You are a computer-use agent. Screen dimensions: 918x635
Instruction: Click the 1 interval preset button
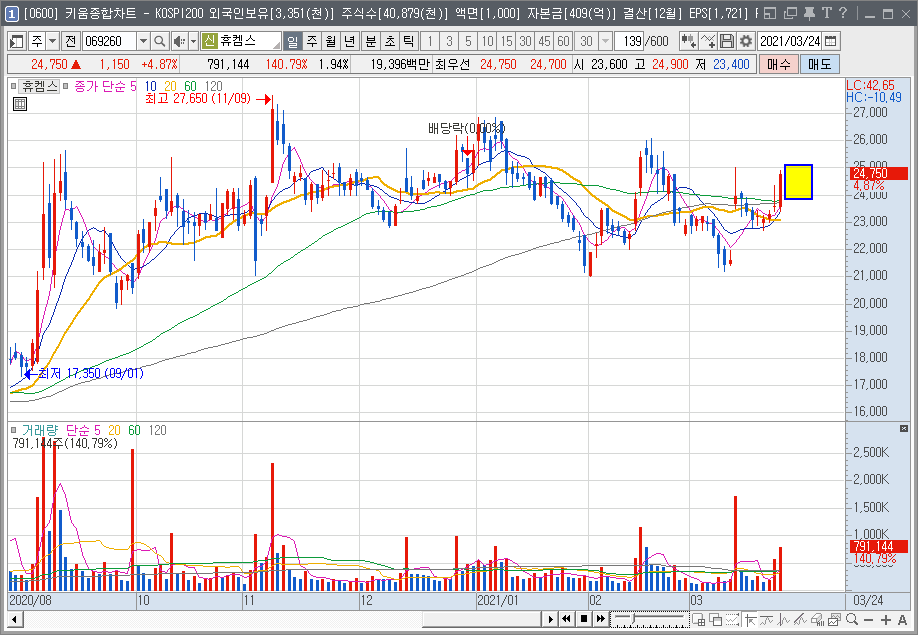tap(430, 41)
